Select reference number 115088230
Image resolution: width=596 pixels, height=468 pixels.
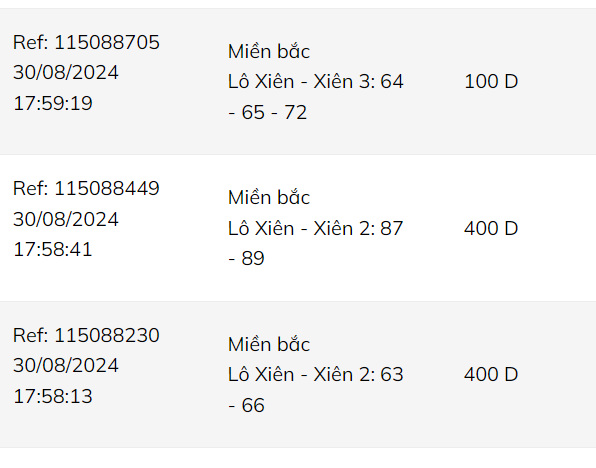[86, 335]
